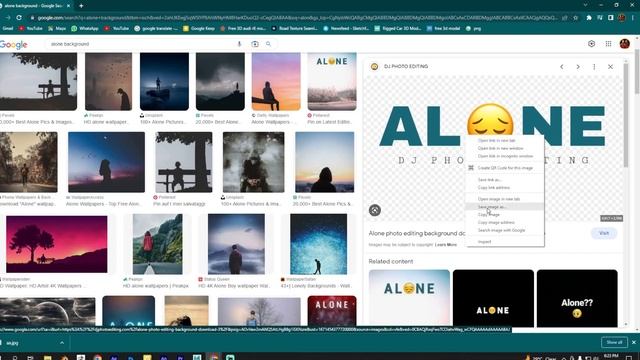Open a new browser tab with plus

(x=81, y=6)
